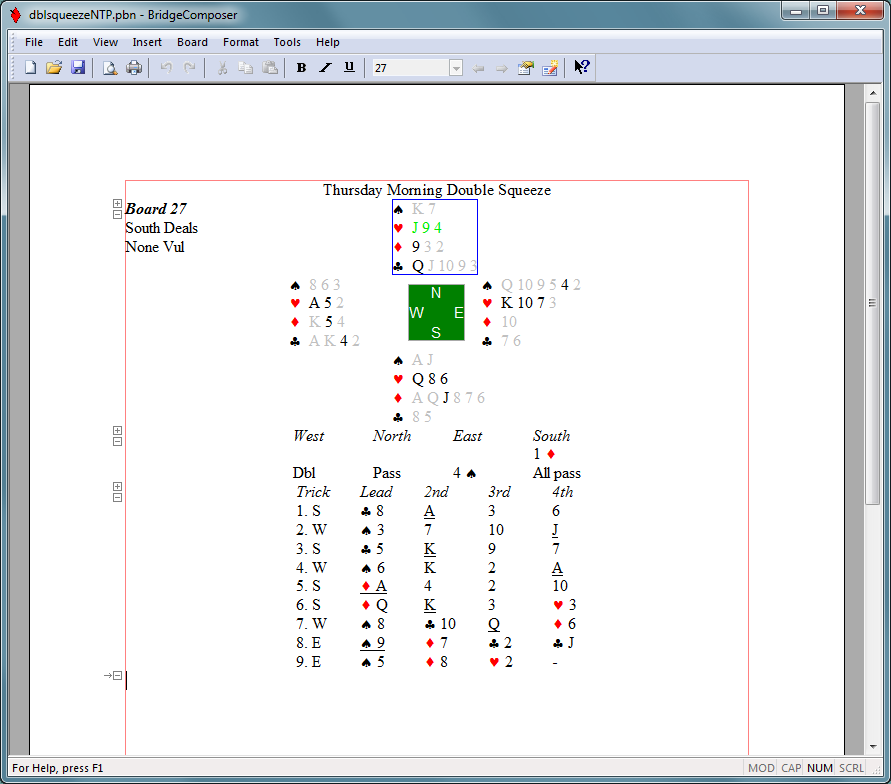Print the document using the printer icon
The width and height of the screenshot is (891, 784).
point(134,68)
